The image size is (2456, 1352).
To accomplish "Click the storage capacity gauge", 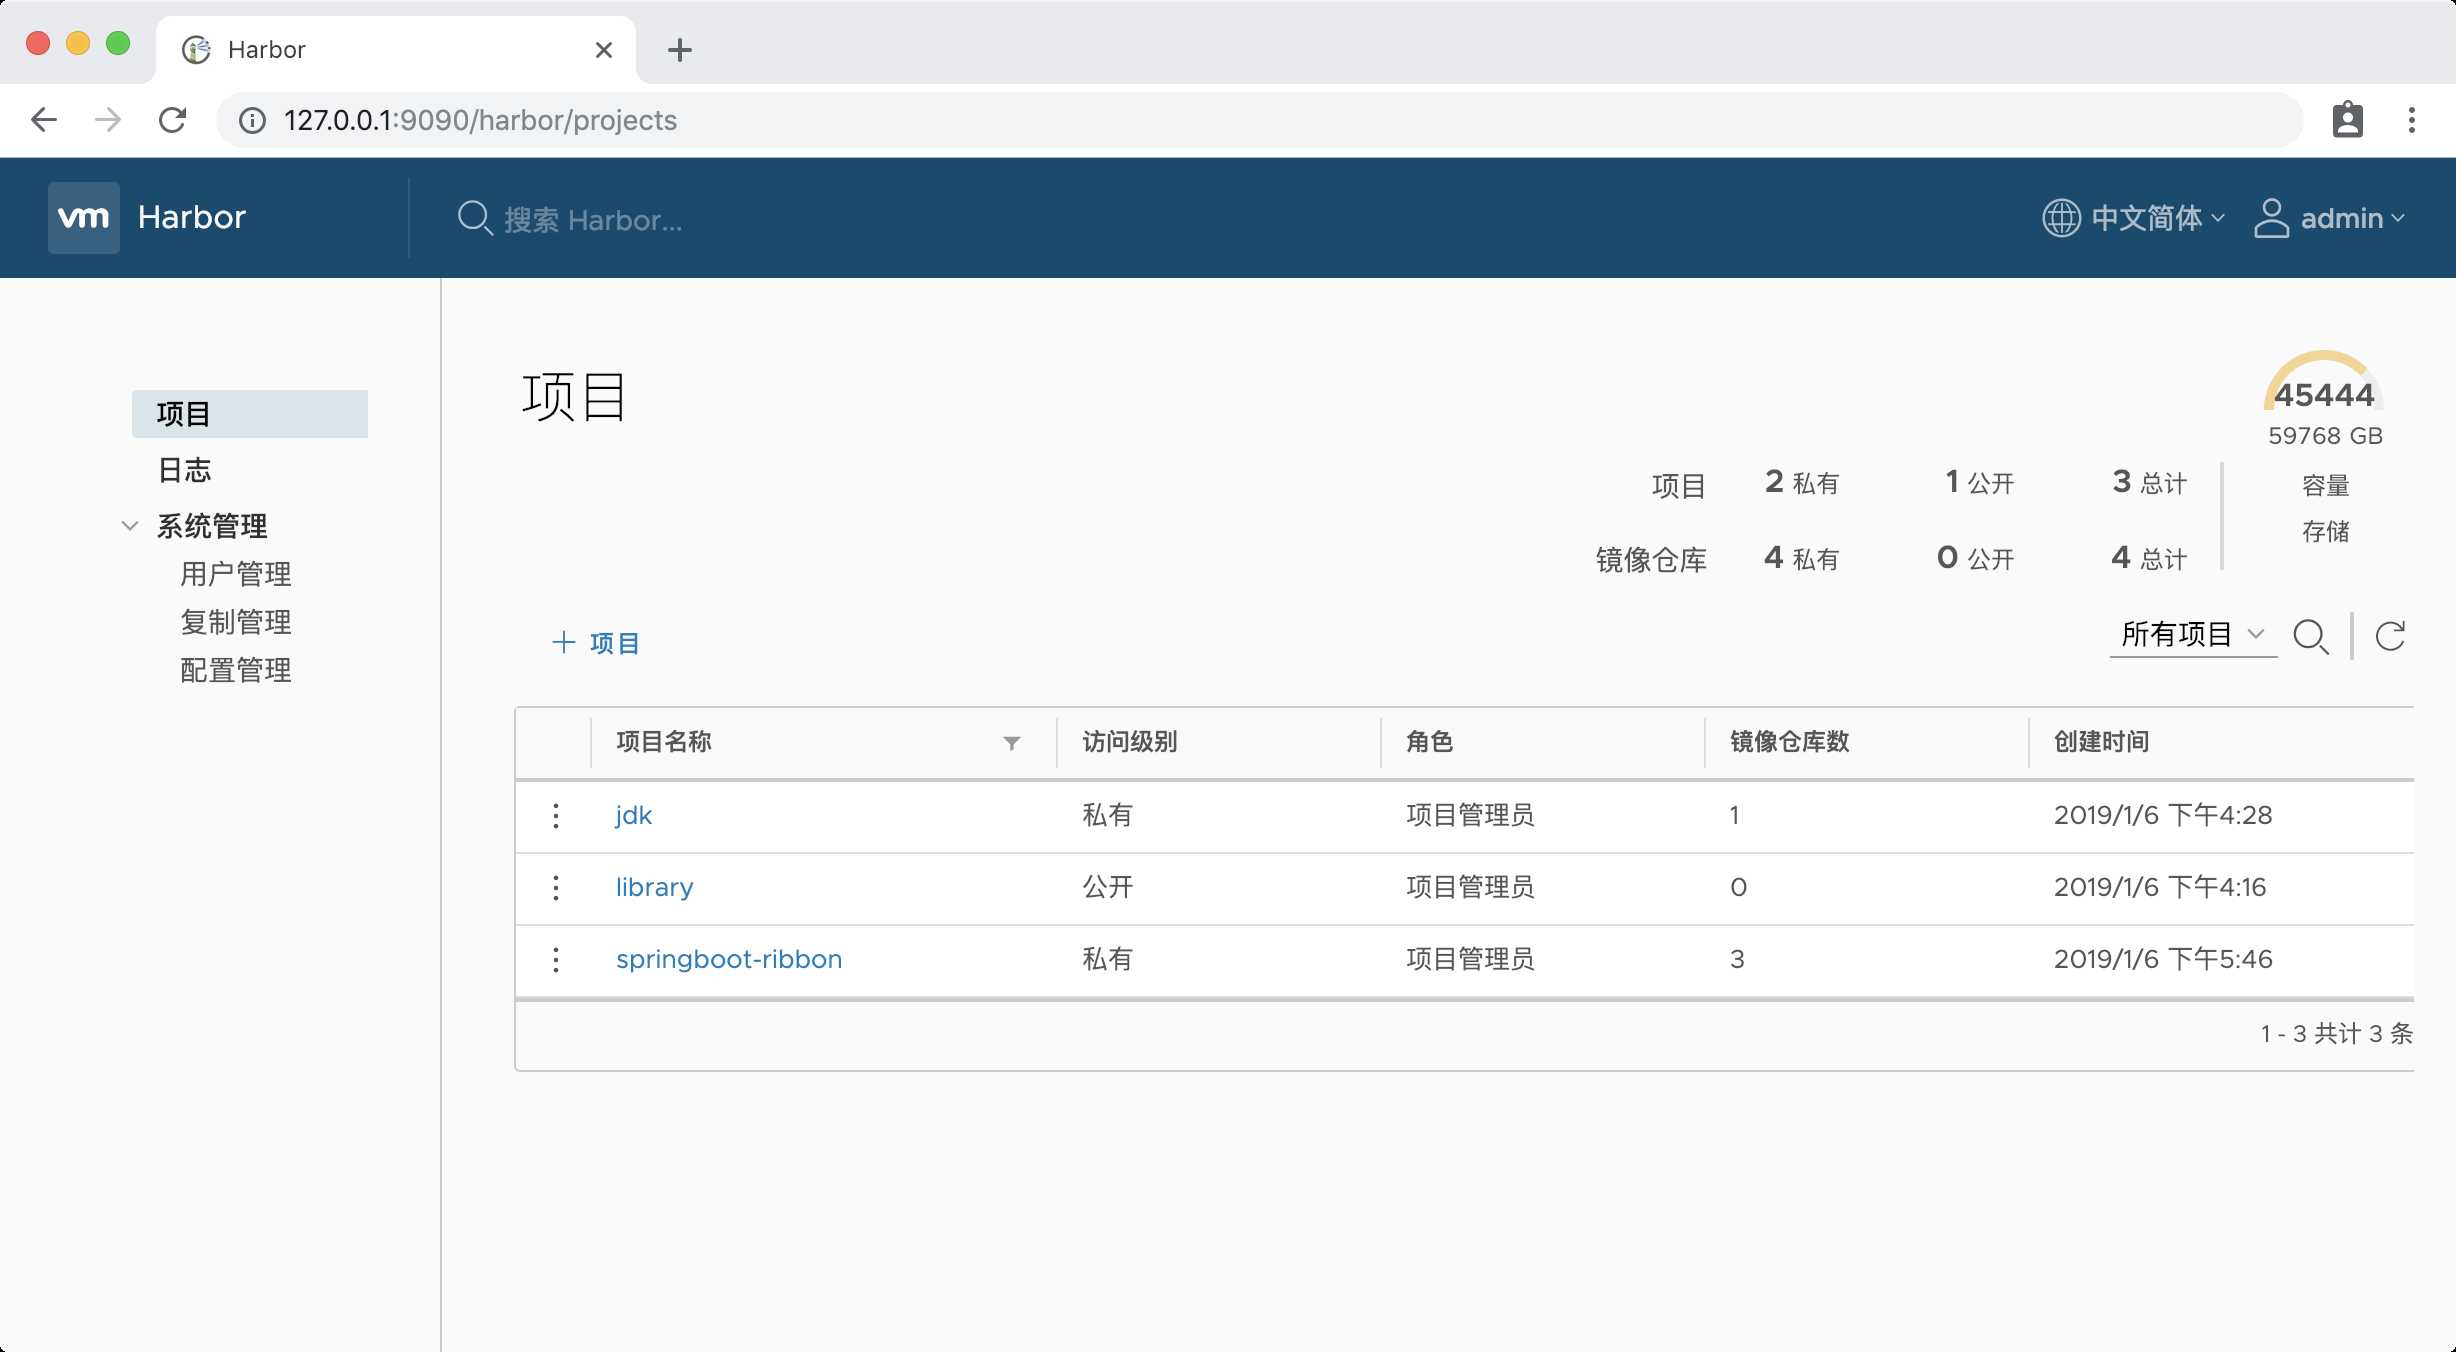I will (x=2324, y=382).
